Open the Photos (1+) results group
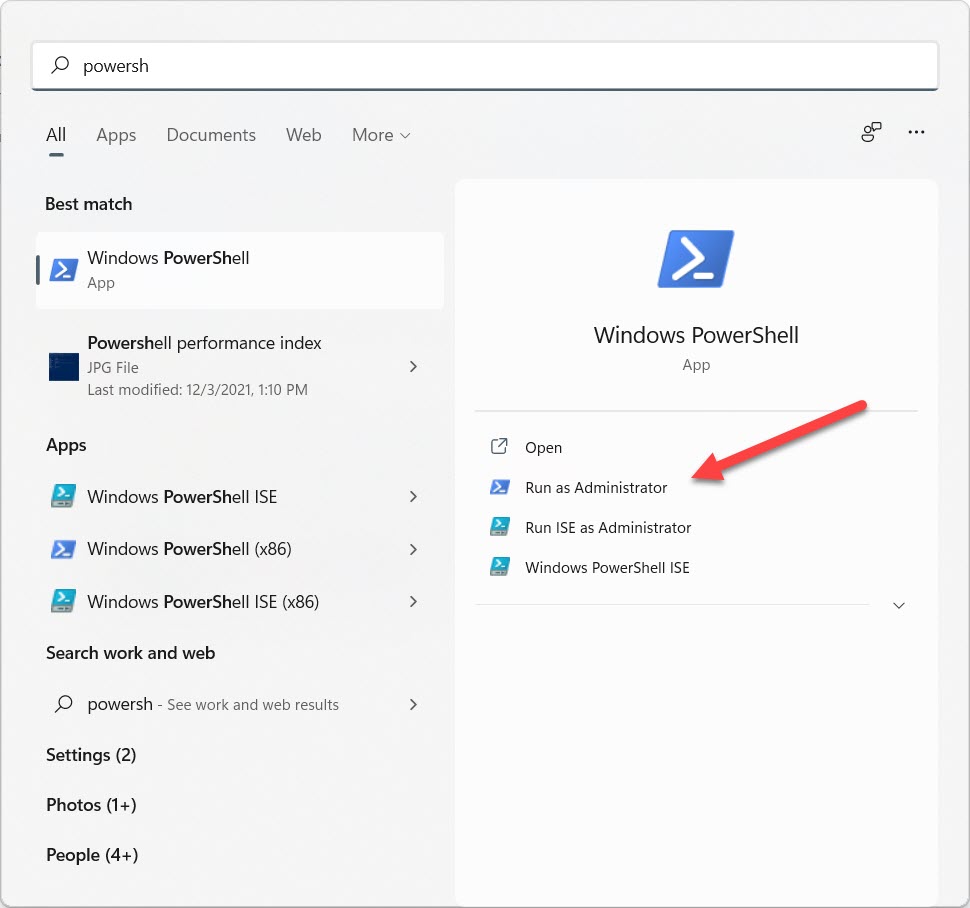The image size is (970, 908). tap(92, 805)
